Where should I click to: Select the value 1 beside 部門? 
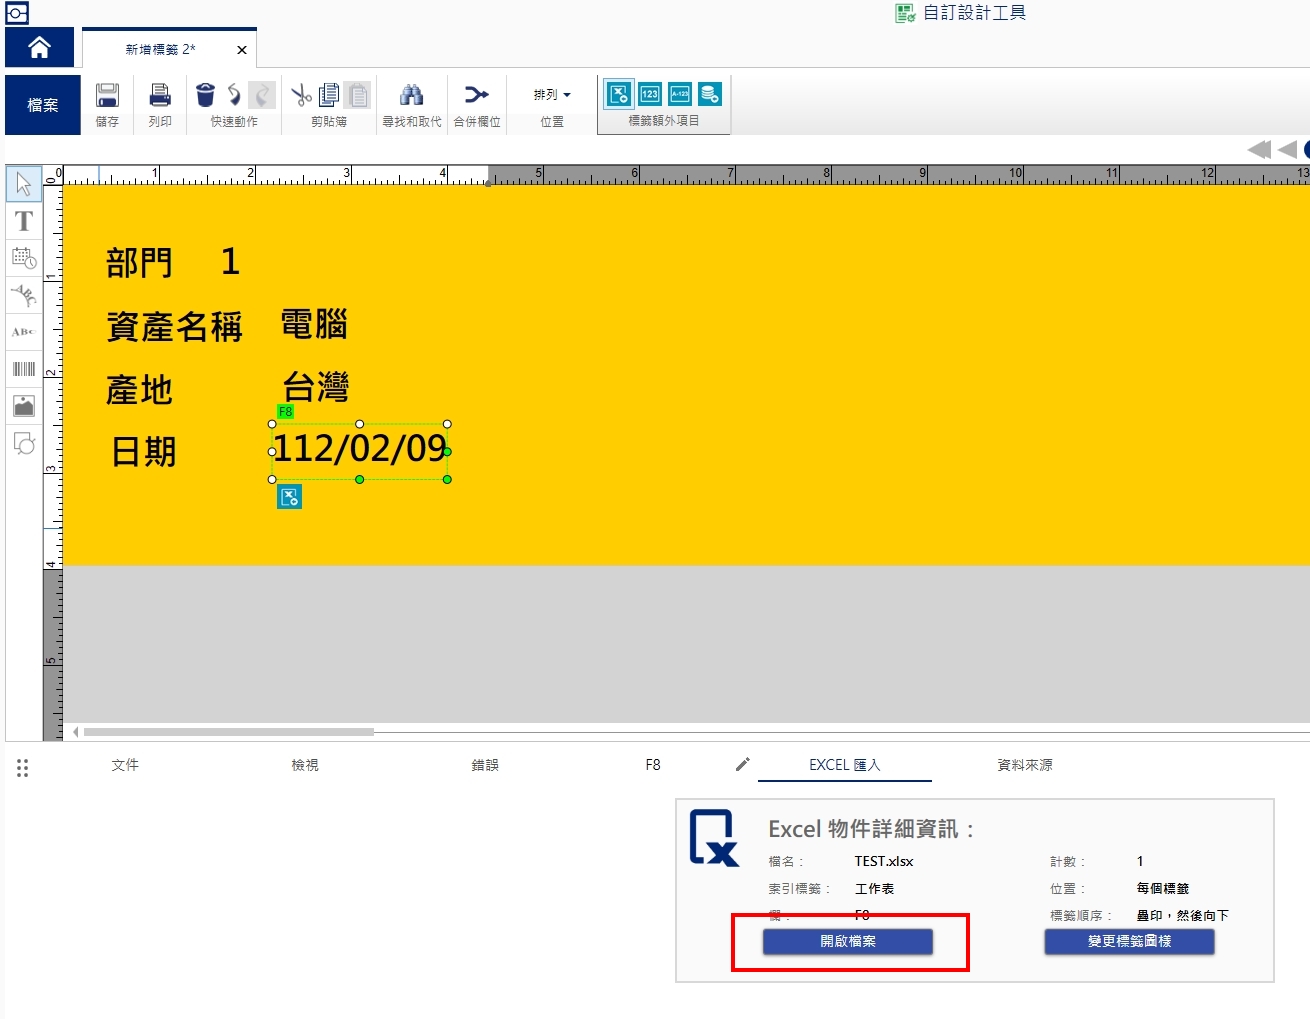coord(230,262)
